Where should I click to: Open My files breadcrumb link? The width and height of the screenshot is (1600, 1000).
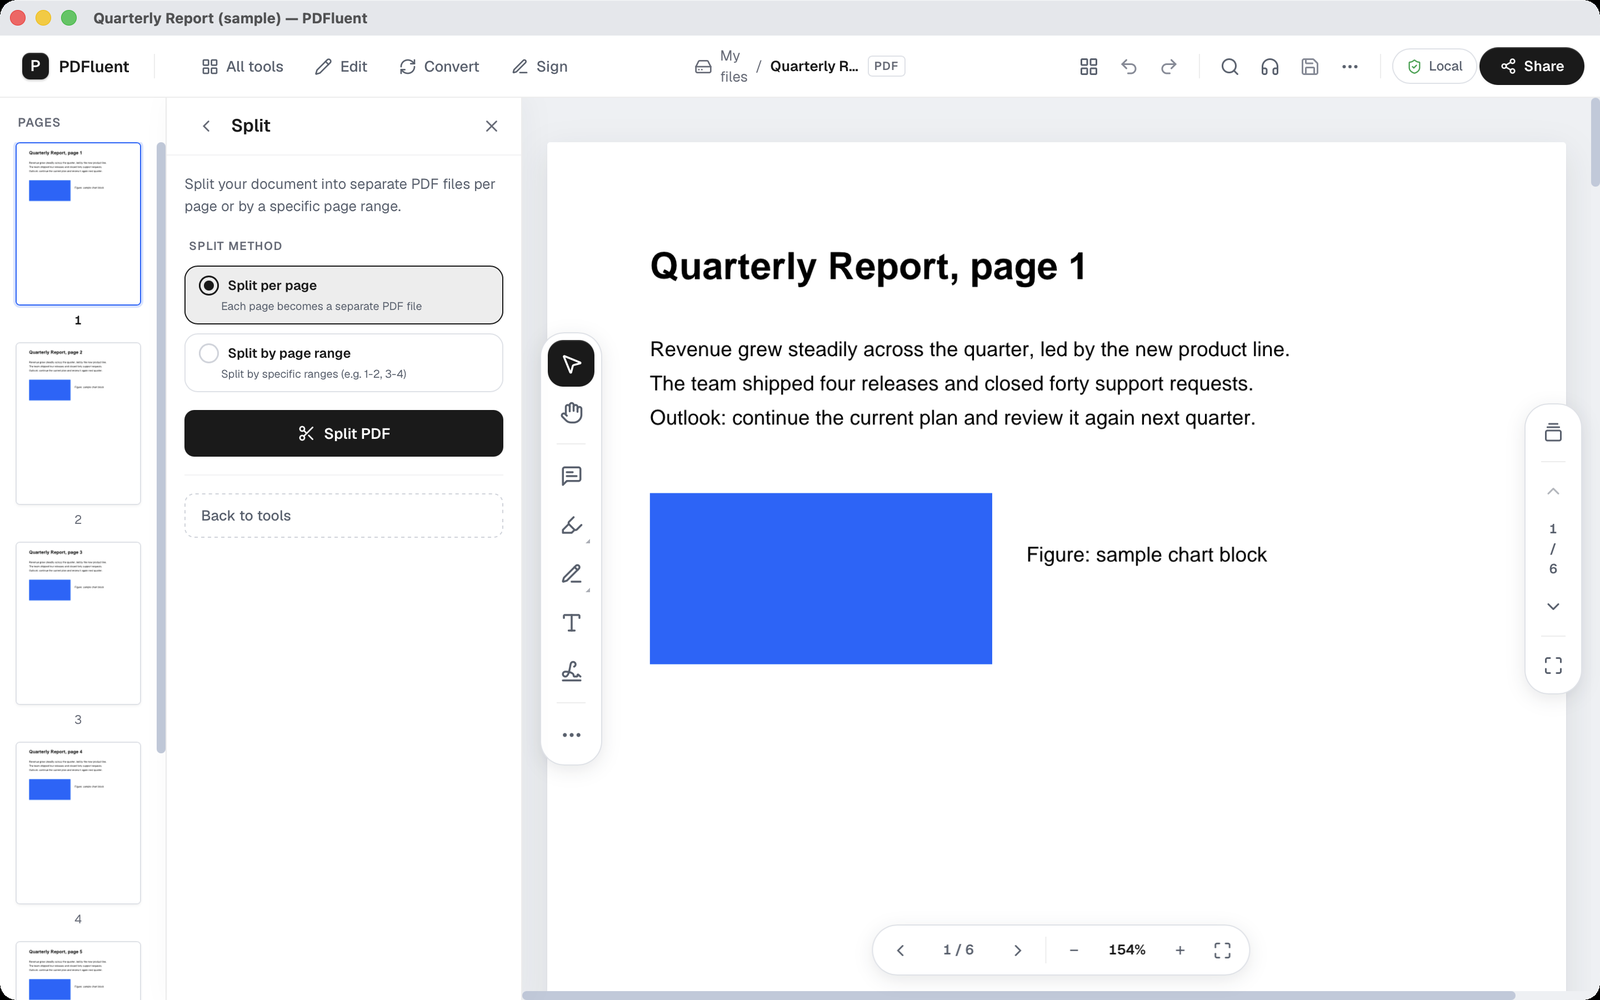pyautogui.click(x=721, y=66)
